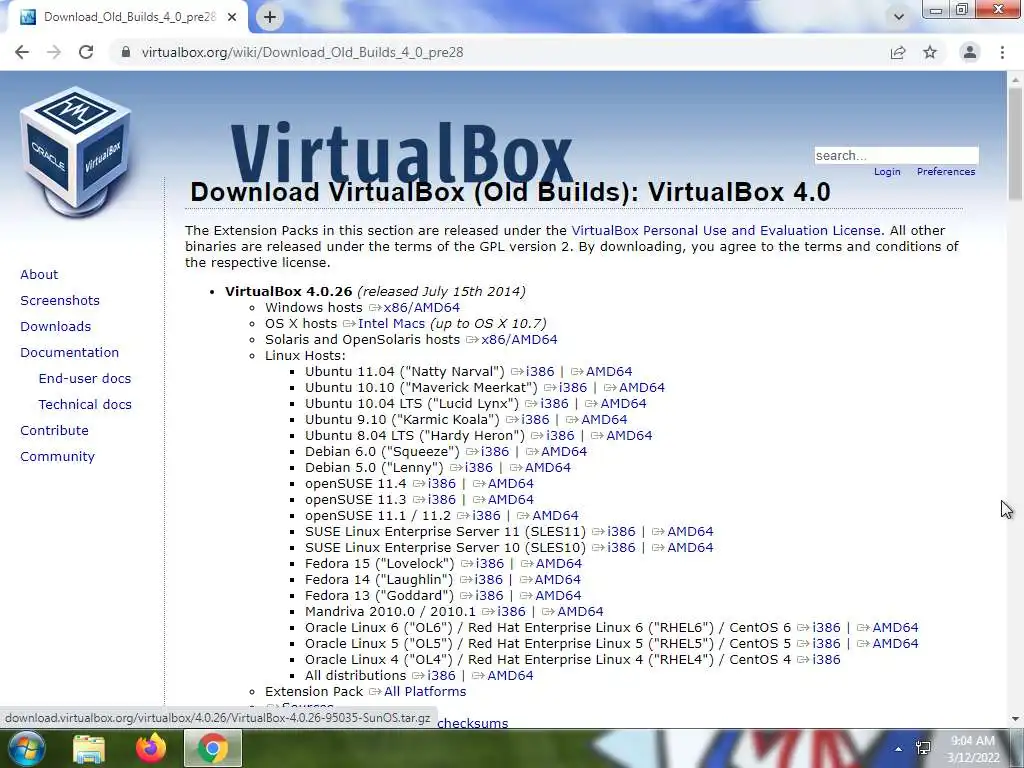Download Fedora 15 Lovelock AMD64
The image size is (1024, 768).
pyautogui.click(x=558, y=564)
